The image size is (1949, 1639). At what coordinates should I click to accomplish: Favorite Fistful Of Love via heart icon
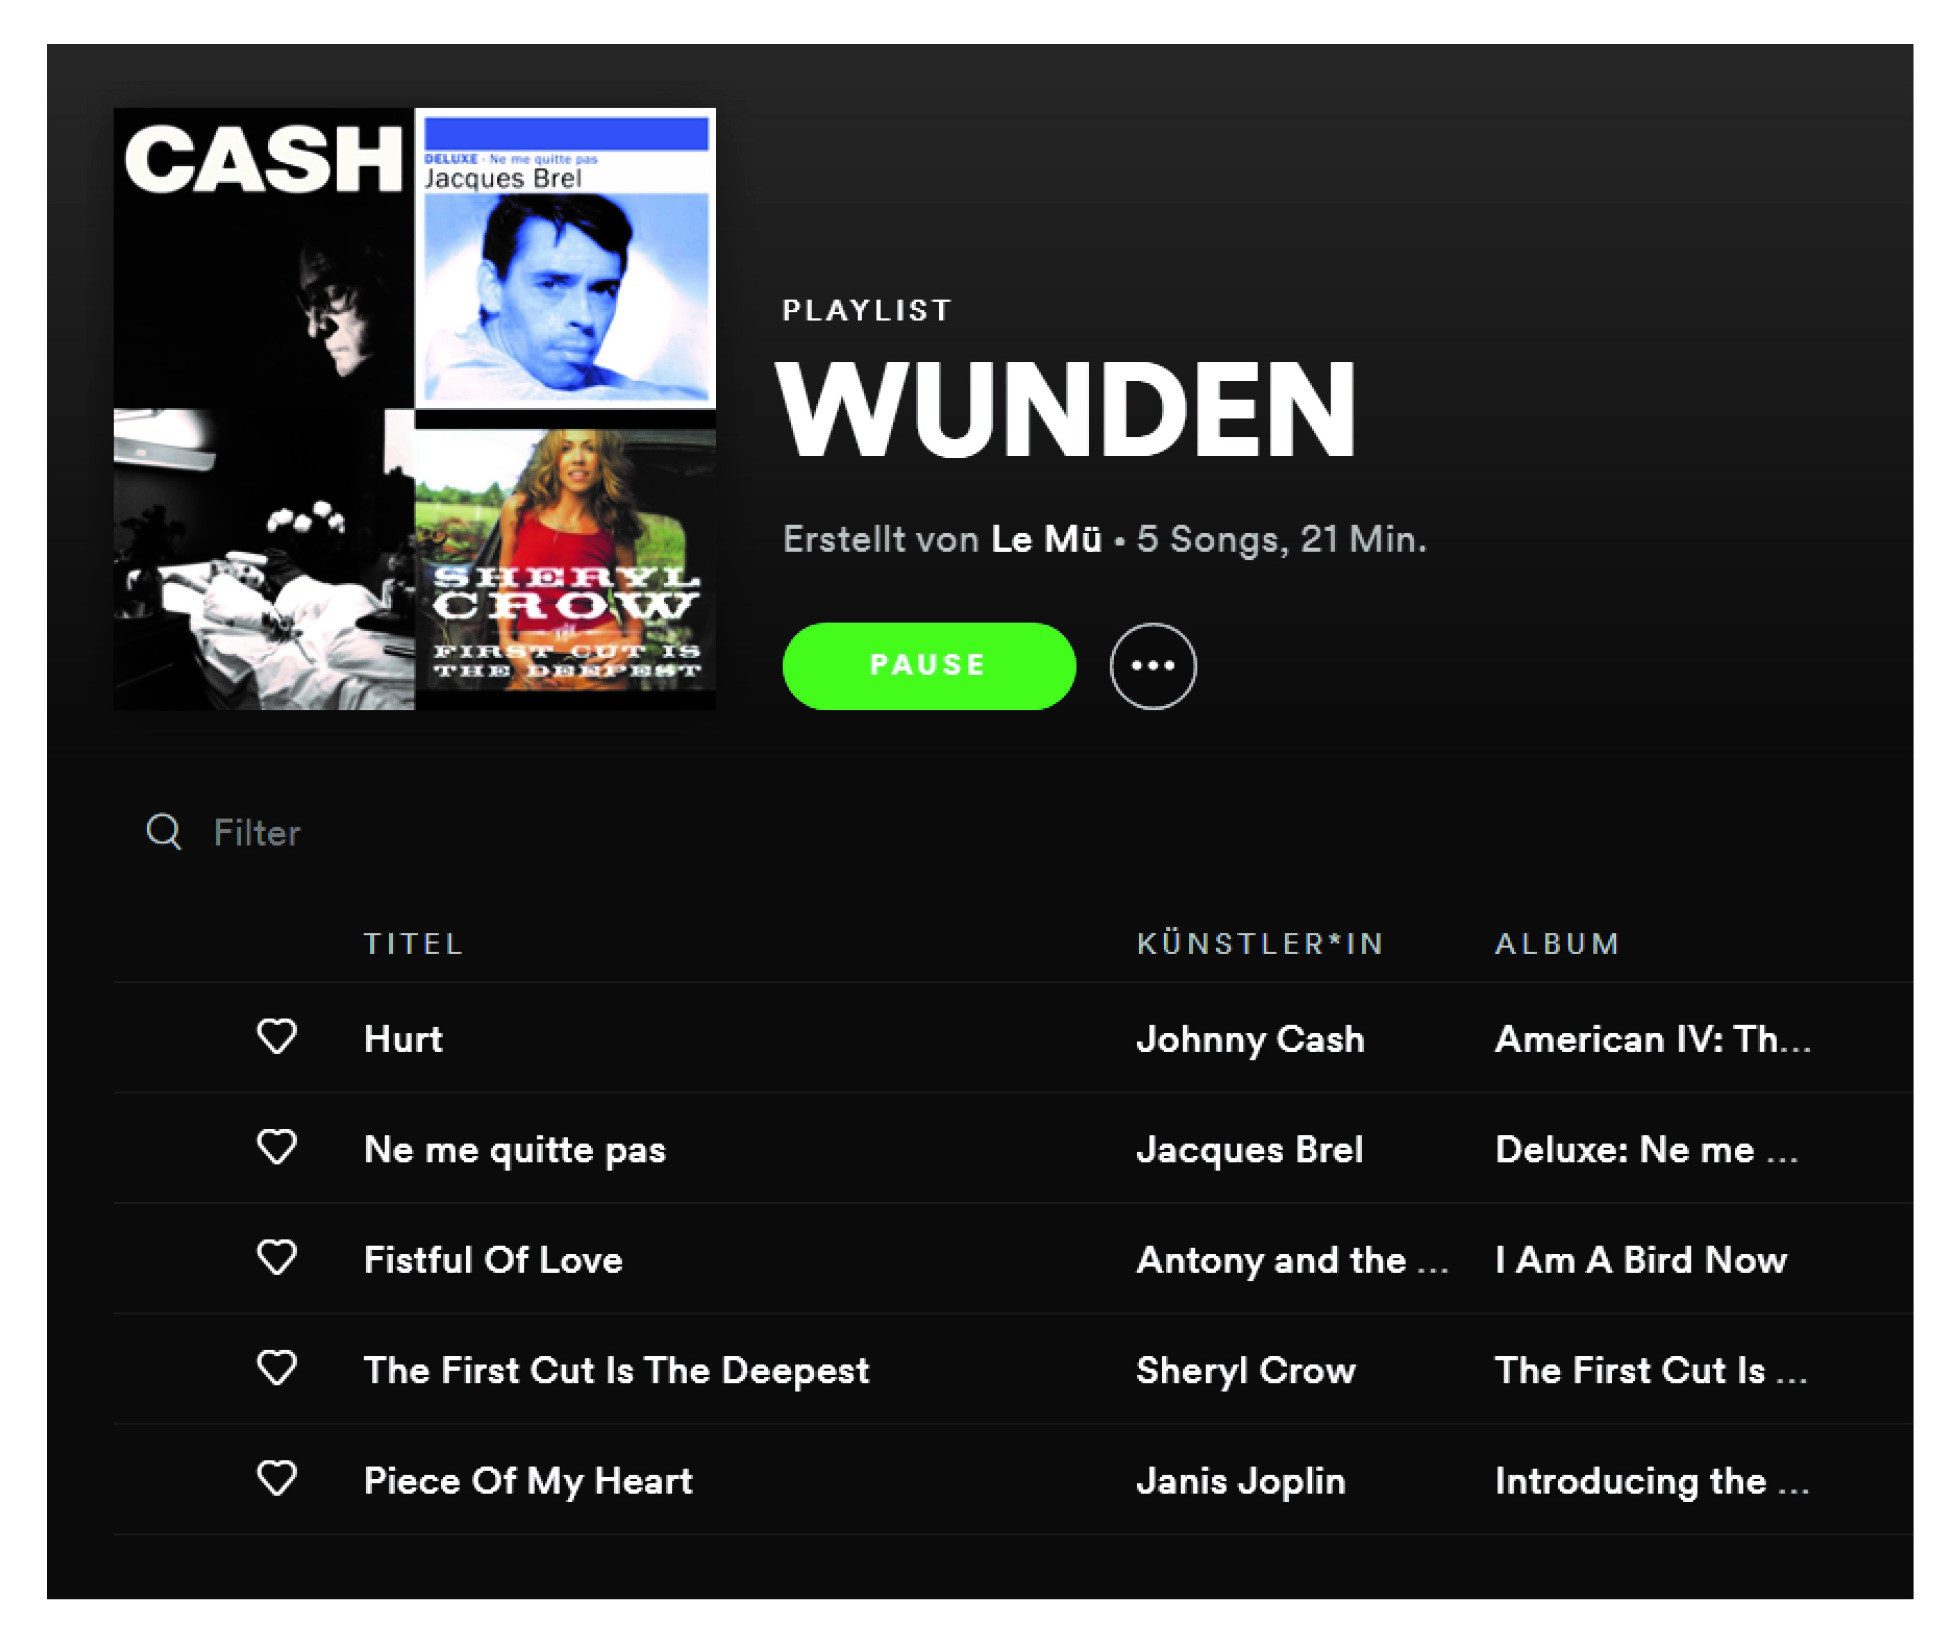pyautogui.click(x=277, y=1257)
